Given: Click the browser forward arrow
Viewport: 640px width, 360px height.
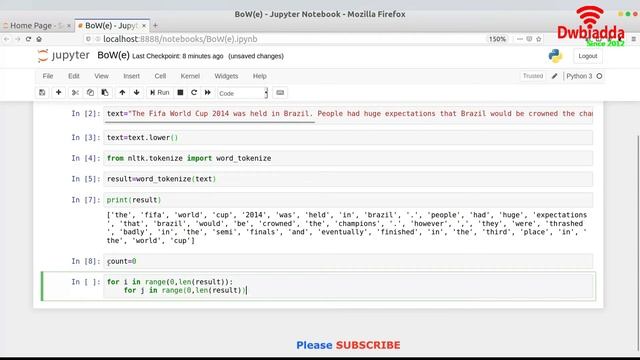Looking at the screenshot, I should (18, 39).
